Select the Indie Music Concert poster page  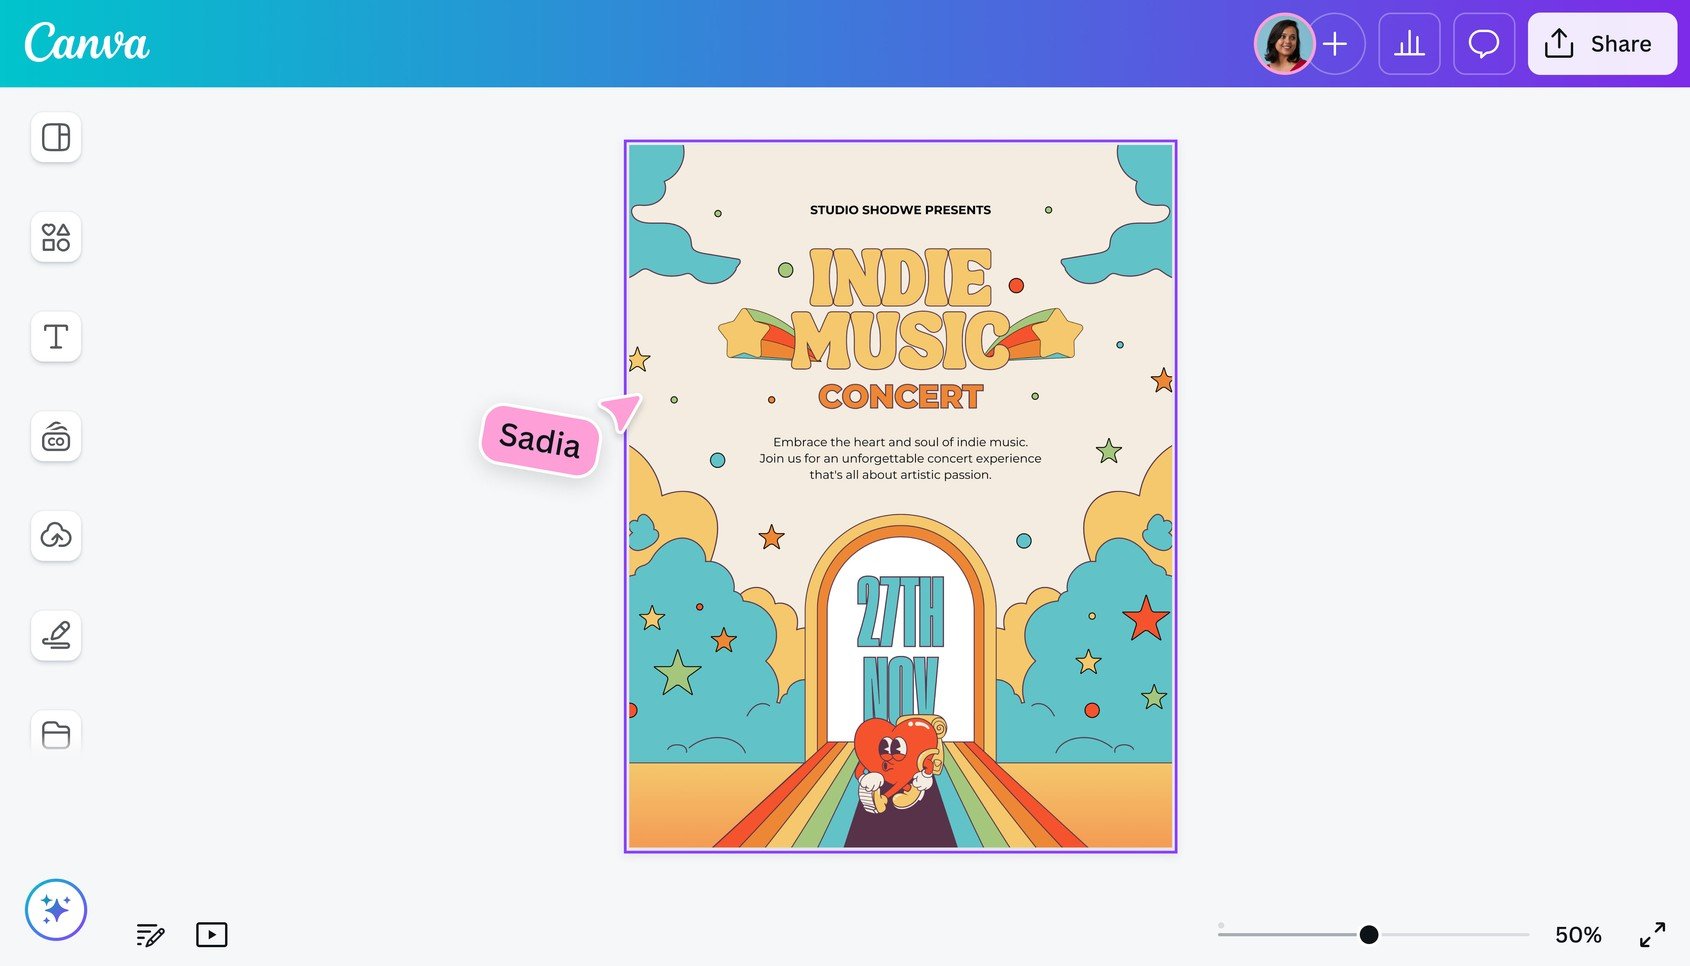[900, 495]
